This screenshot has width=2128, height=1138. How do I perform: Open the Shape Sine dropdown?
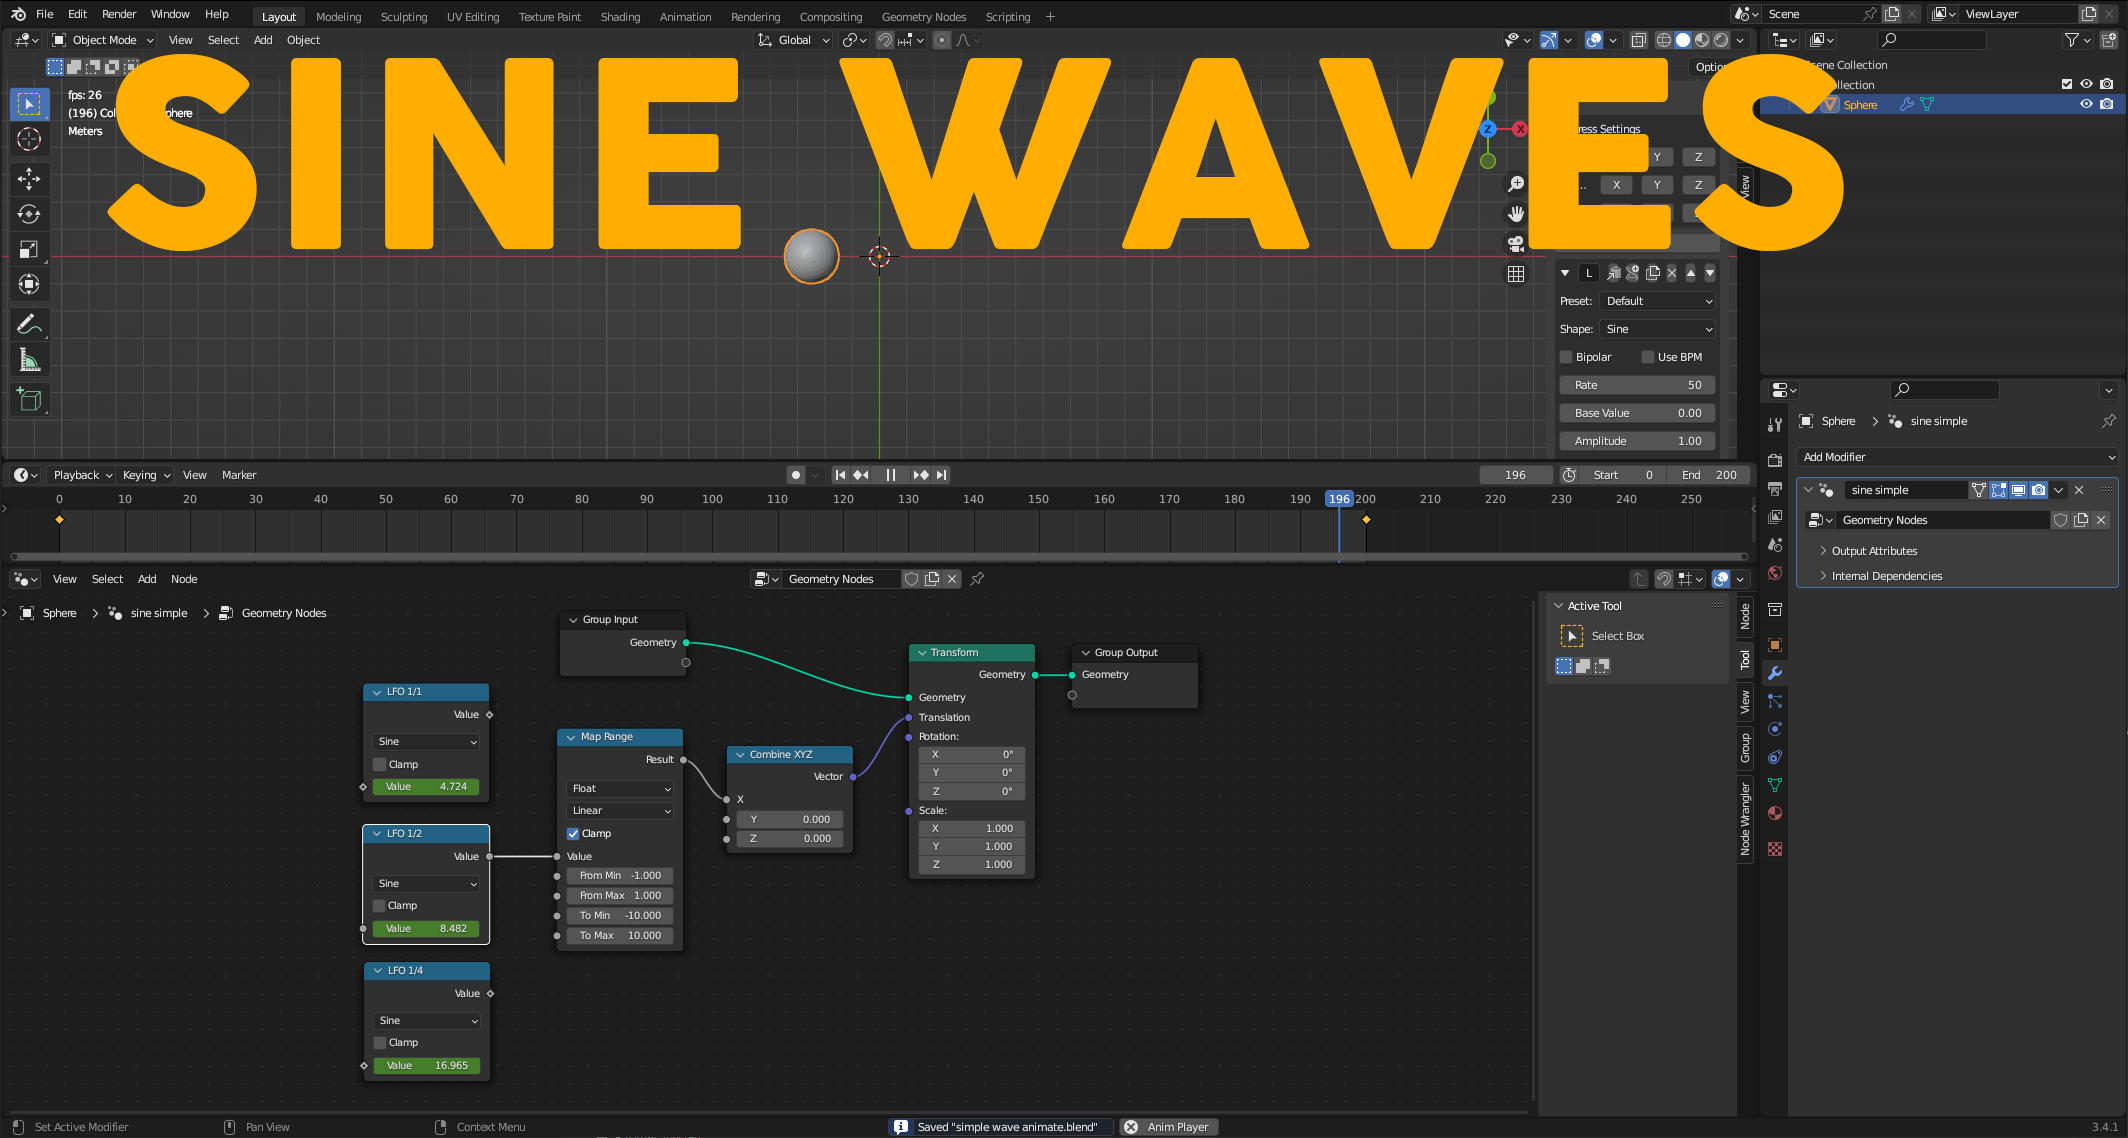click(1658, 329)
